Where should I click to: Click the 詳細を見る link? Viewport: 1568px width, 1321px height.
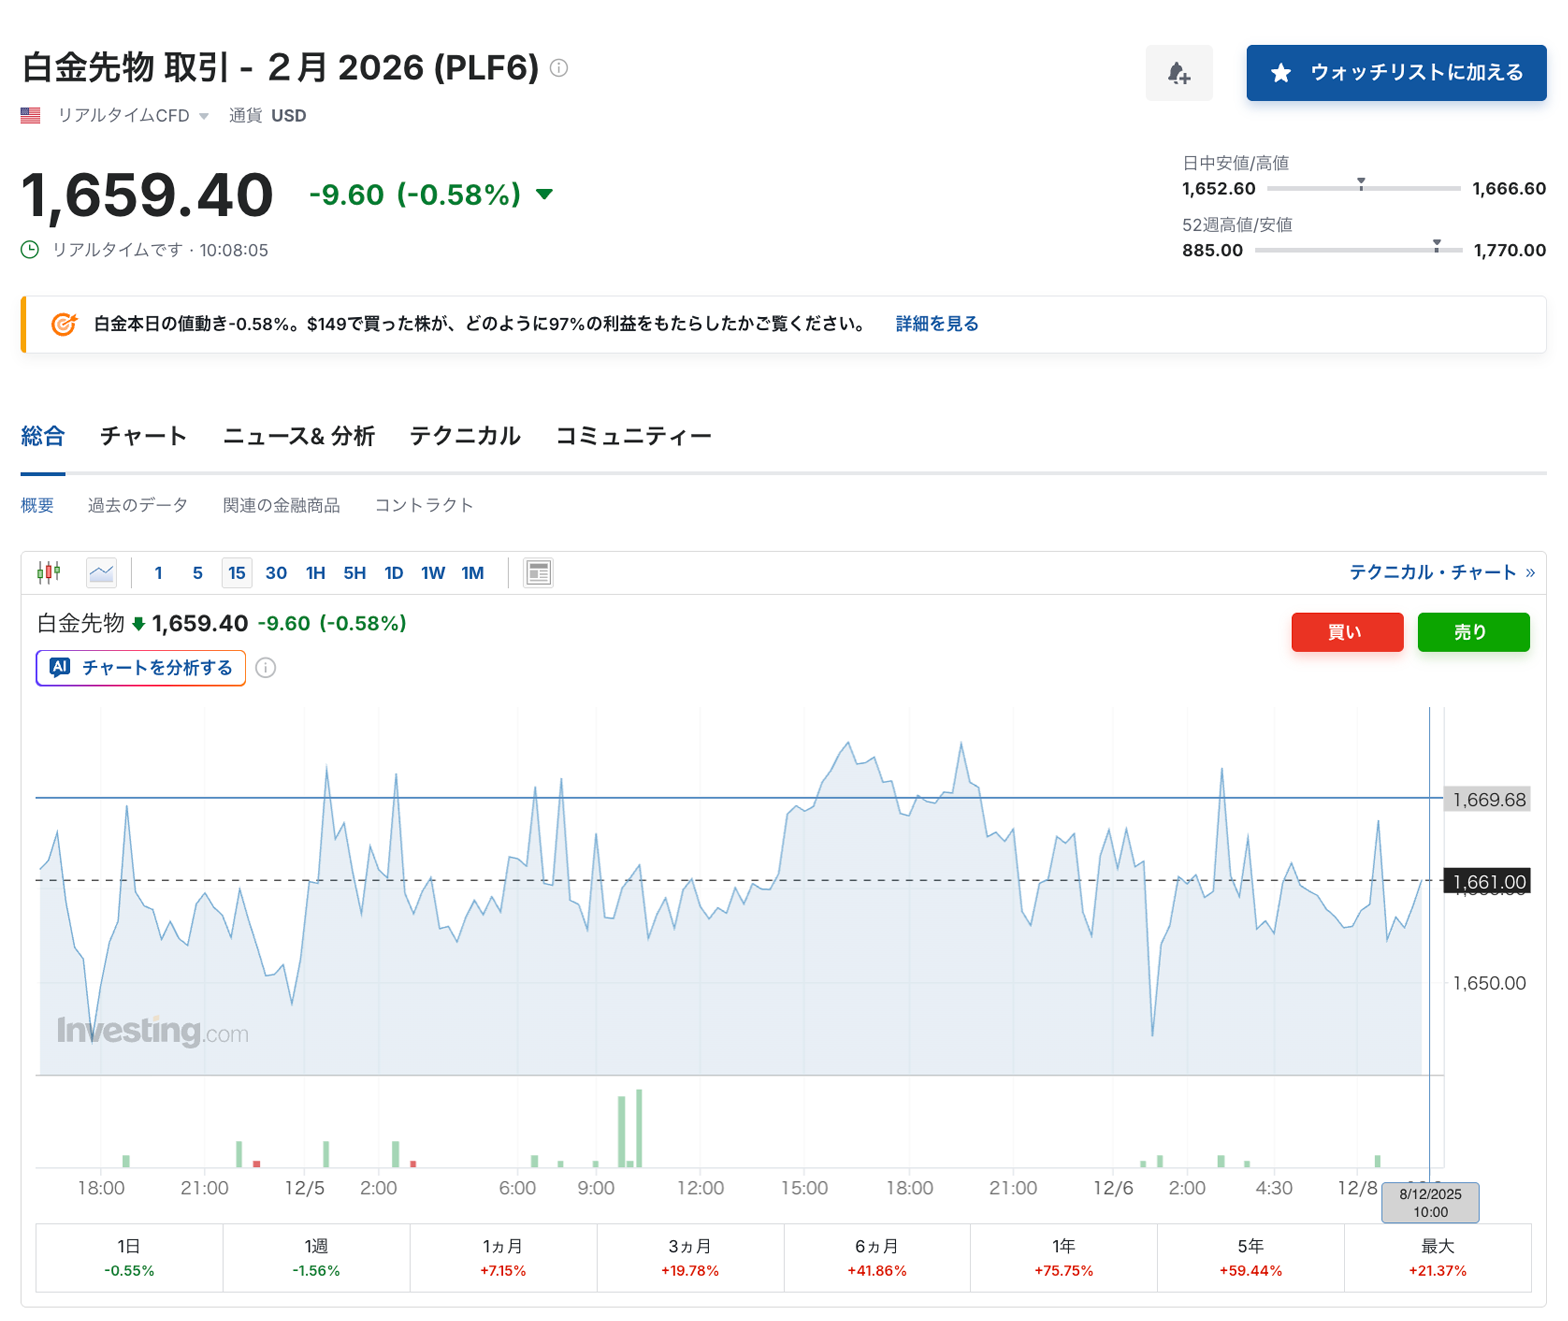coord(936,324)
